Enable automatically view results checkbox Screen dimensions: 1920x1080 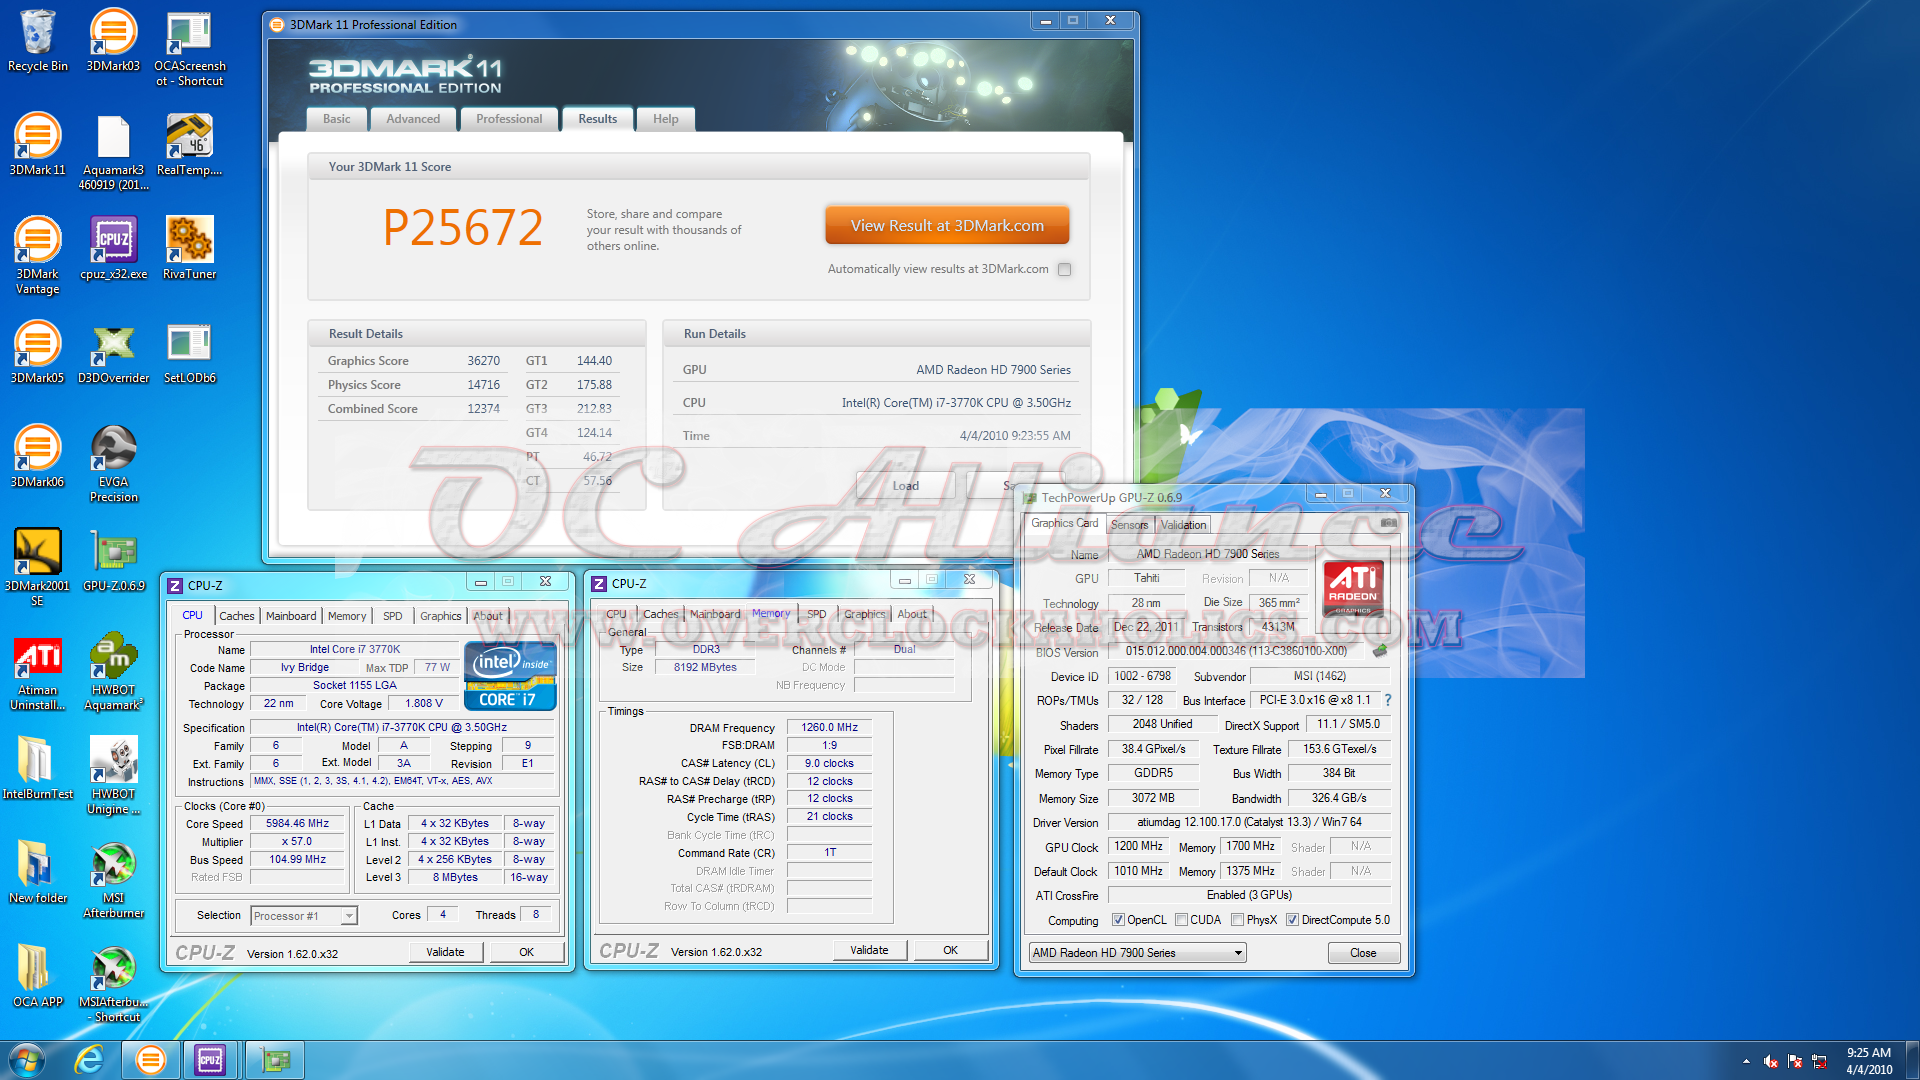tap(1064, 269)
